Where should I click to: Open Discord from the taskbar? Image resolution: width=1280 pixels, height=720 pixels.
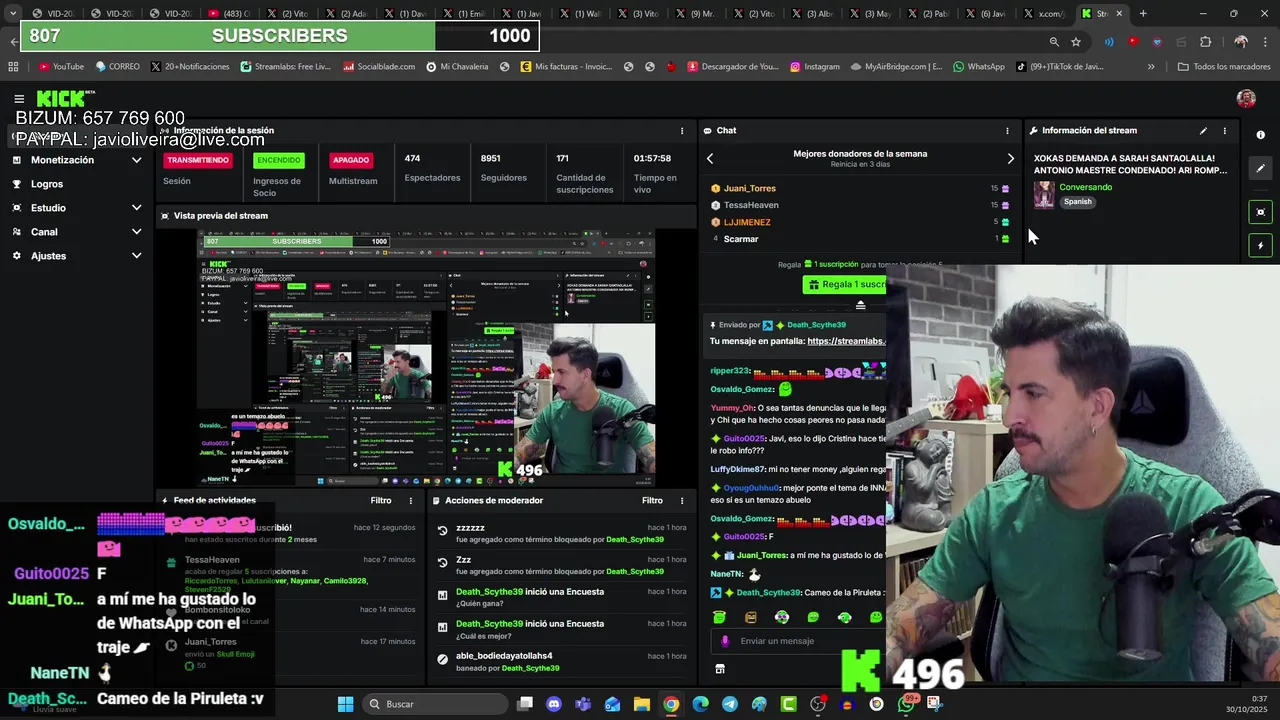[x=554, y=704]
